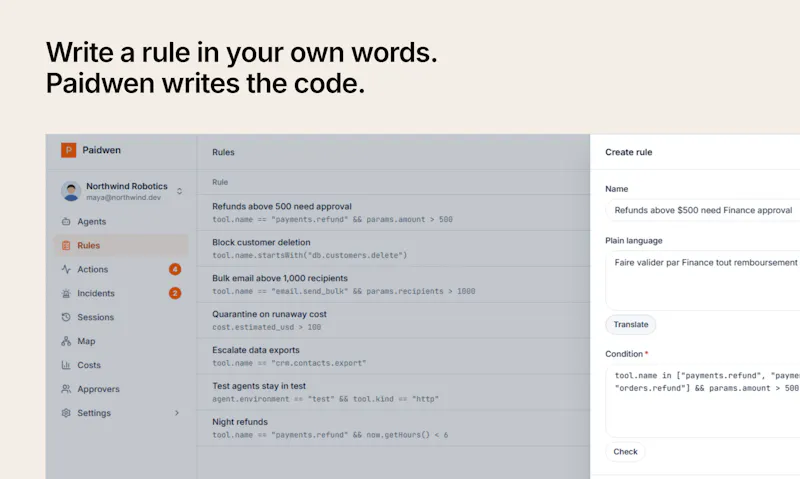Image resolution: width=800 pixels, height=479 pixels.
Task: Click the crm.contacts.export condition code
Action: pyautogui.click(x=289, y=363)
